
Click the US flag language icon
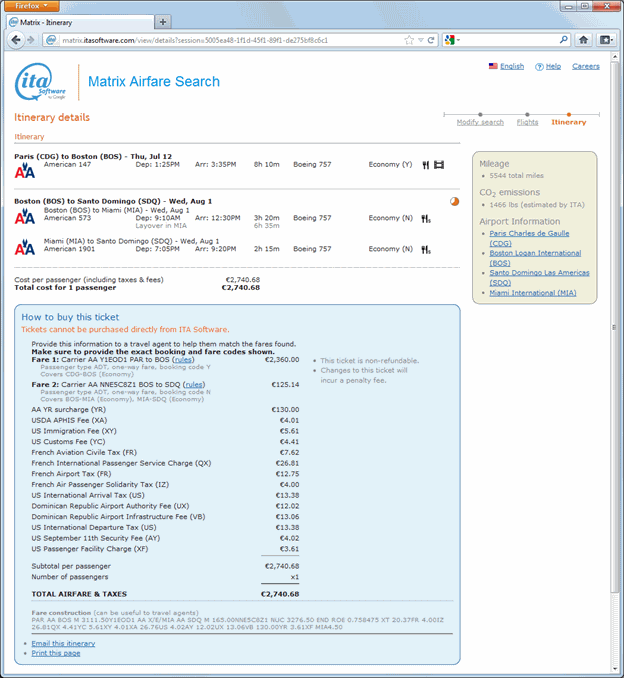pyautogui.click(x=493, y=66)
